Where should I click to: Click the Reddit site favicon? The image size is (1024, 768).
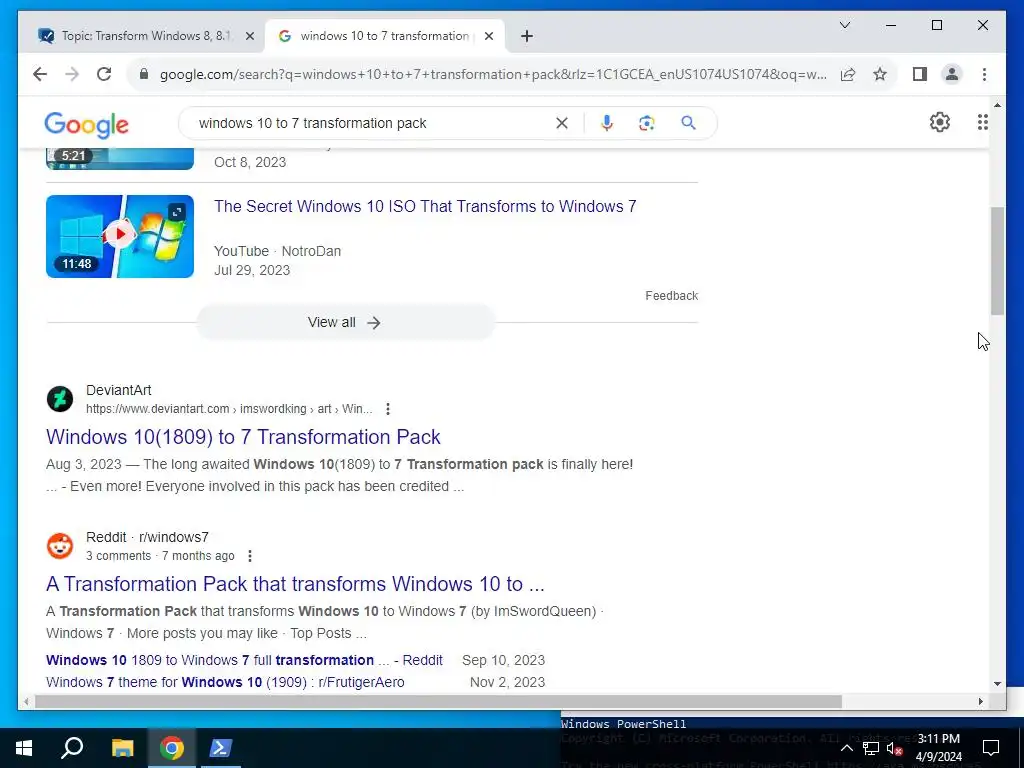(59, 546)
